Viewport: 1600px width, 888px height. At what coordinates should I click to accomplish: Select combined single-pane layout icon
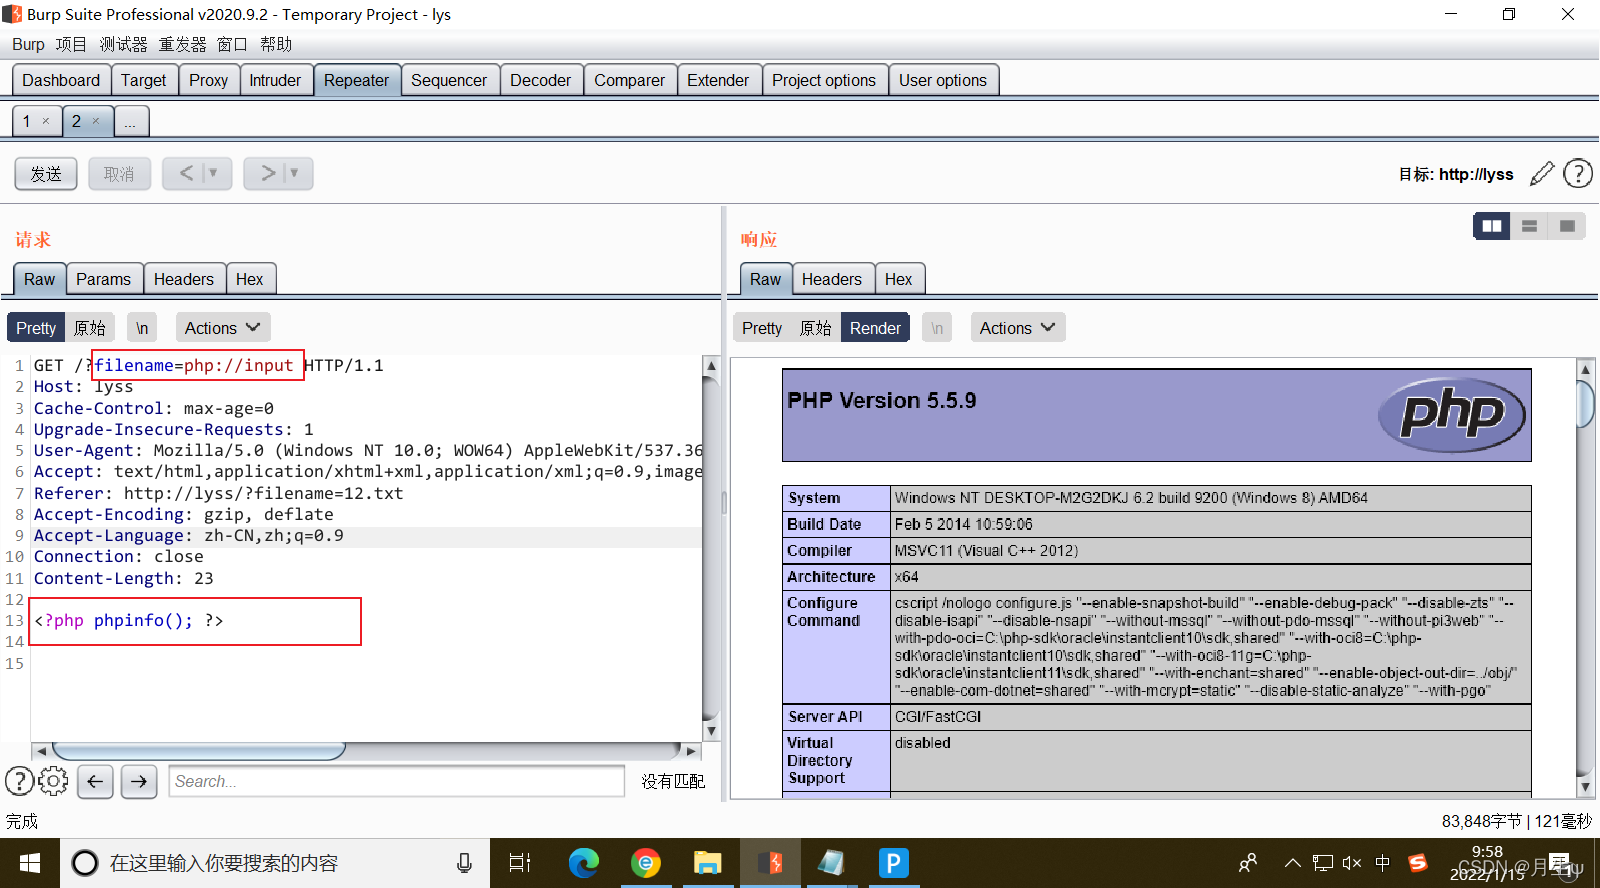tap(1567, 226)
